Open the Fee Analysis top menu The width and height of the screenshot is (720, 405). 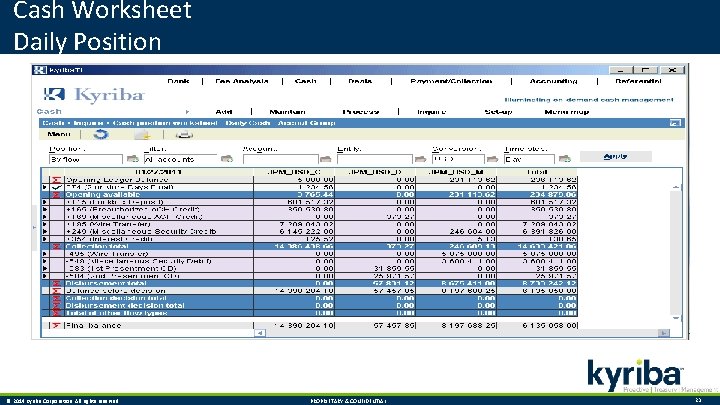(x=242, y=81)
